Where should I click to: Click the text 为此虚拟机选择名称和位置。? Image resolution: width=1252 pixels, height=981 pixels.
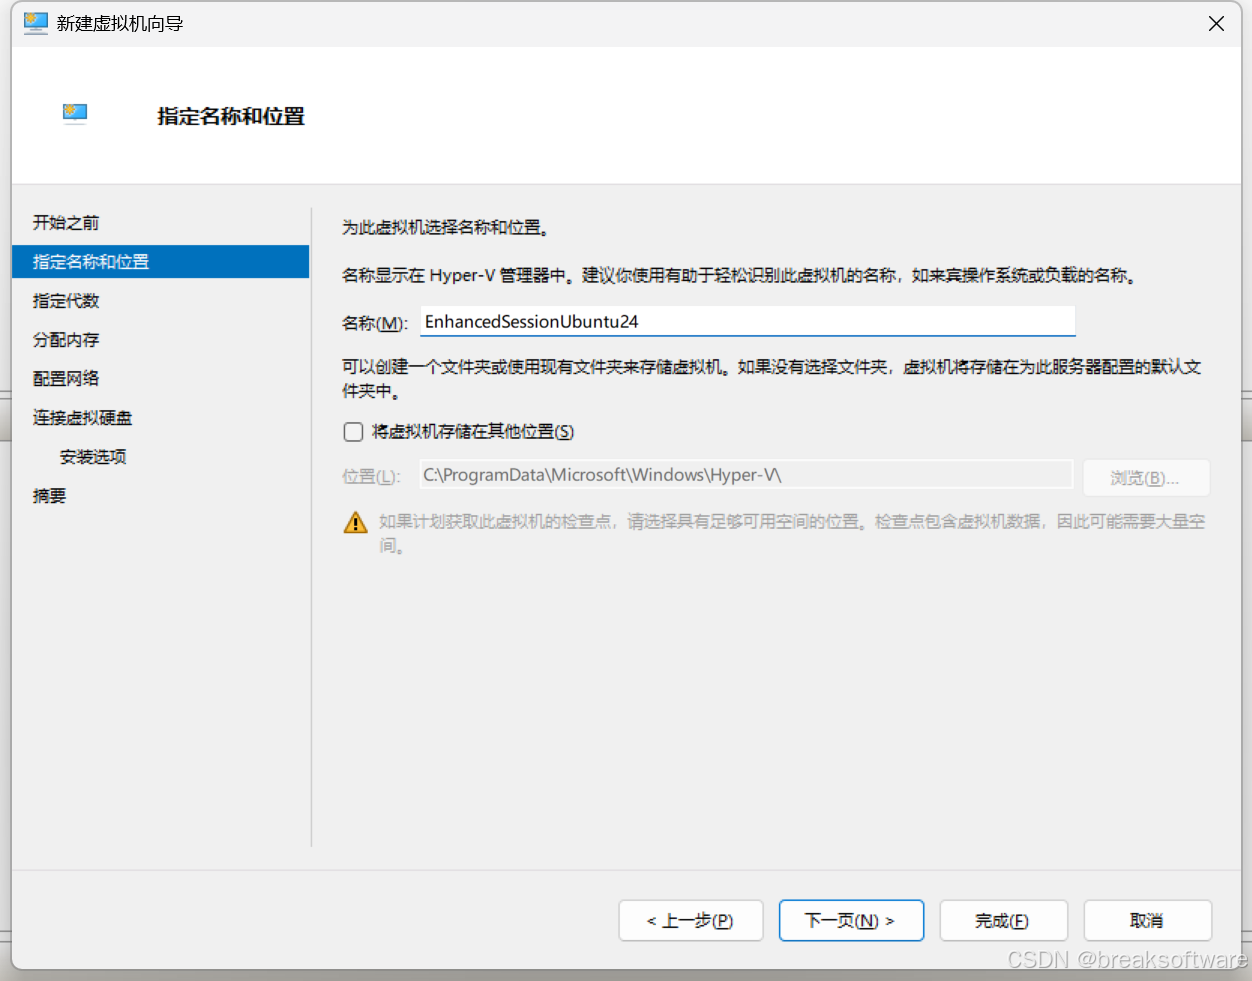446,228
